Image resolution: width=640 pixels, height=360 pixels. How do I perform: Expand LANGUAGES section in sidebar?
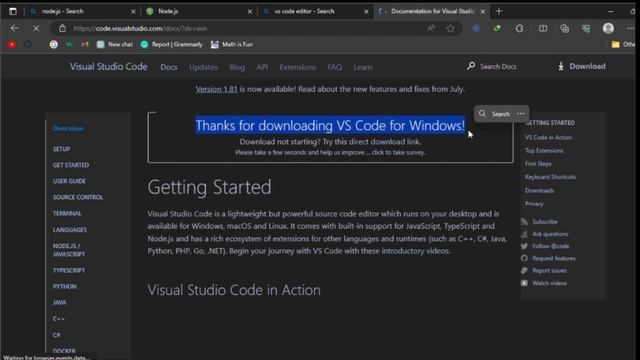click(69, 229)
